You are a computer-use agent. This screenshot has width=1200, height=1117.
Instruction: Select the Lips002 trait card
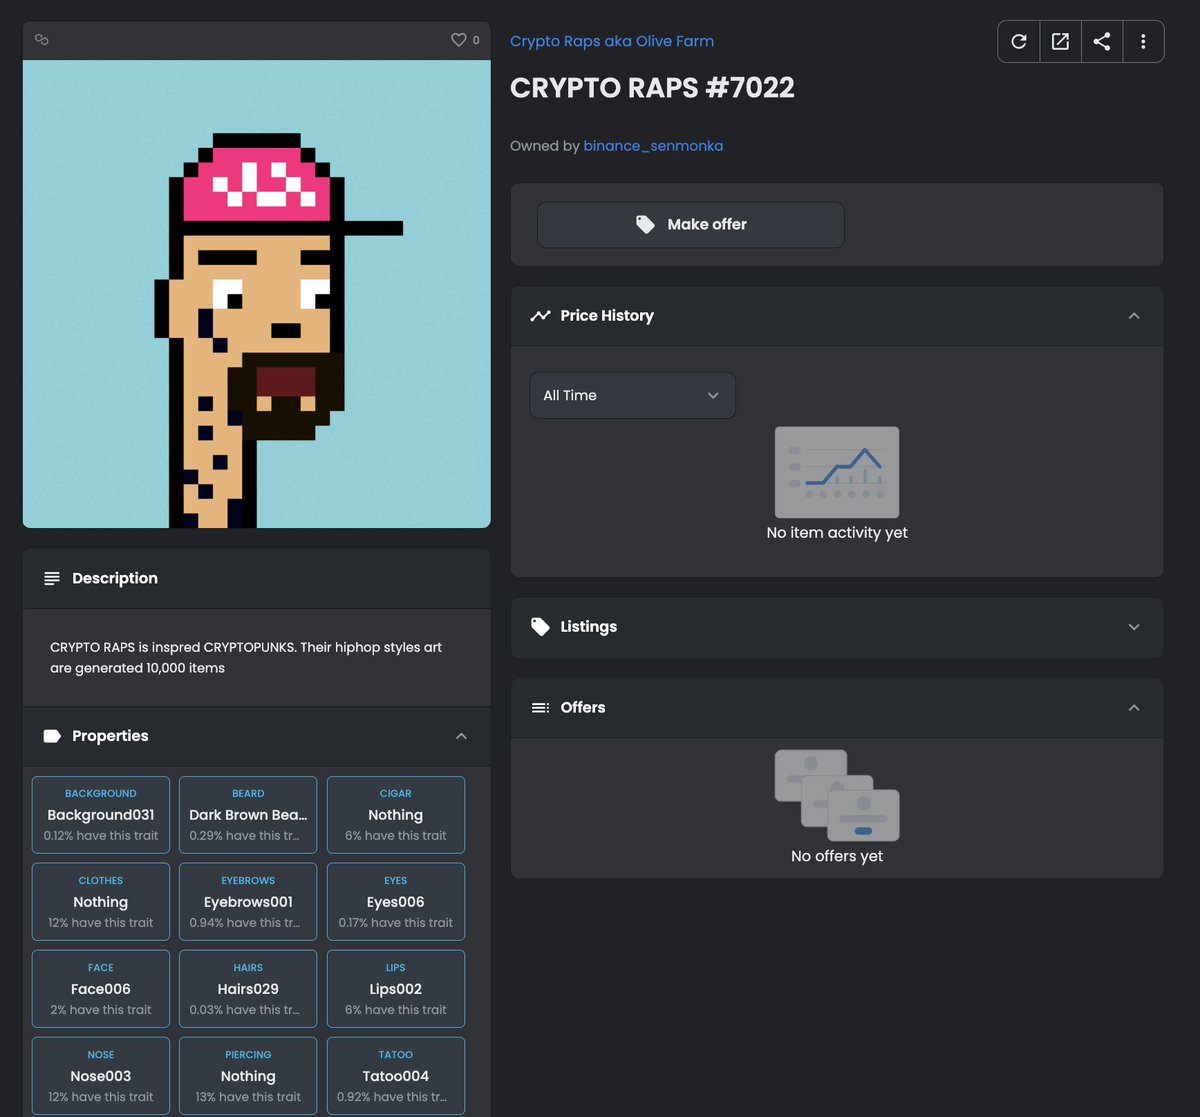pos(396,989)
